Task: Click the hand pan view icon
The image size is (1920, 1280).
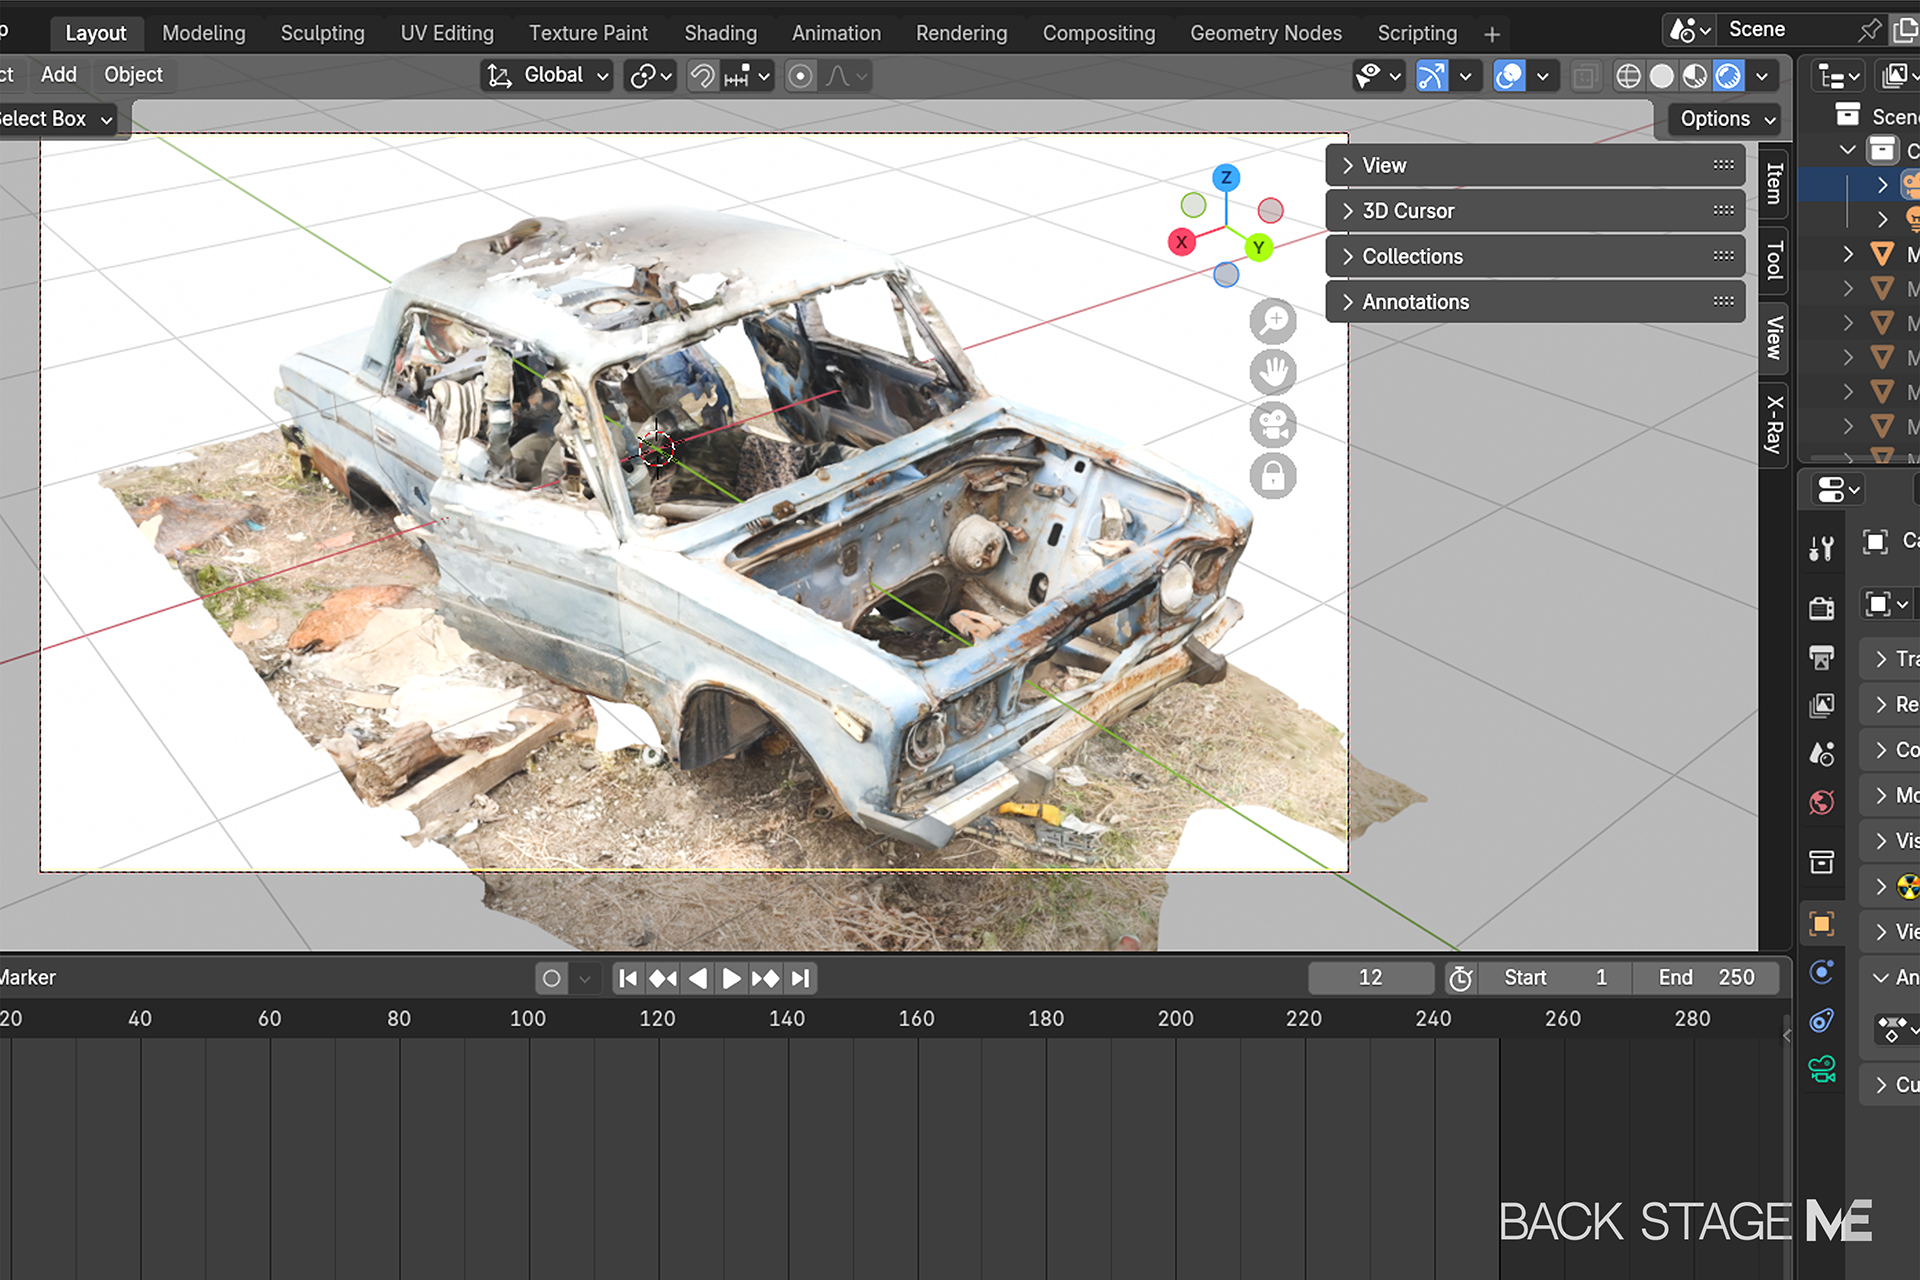Action: tap(1272, 373)
